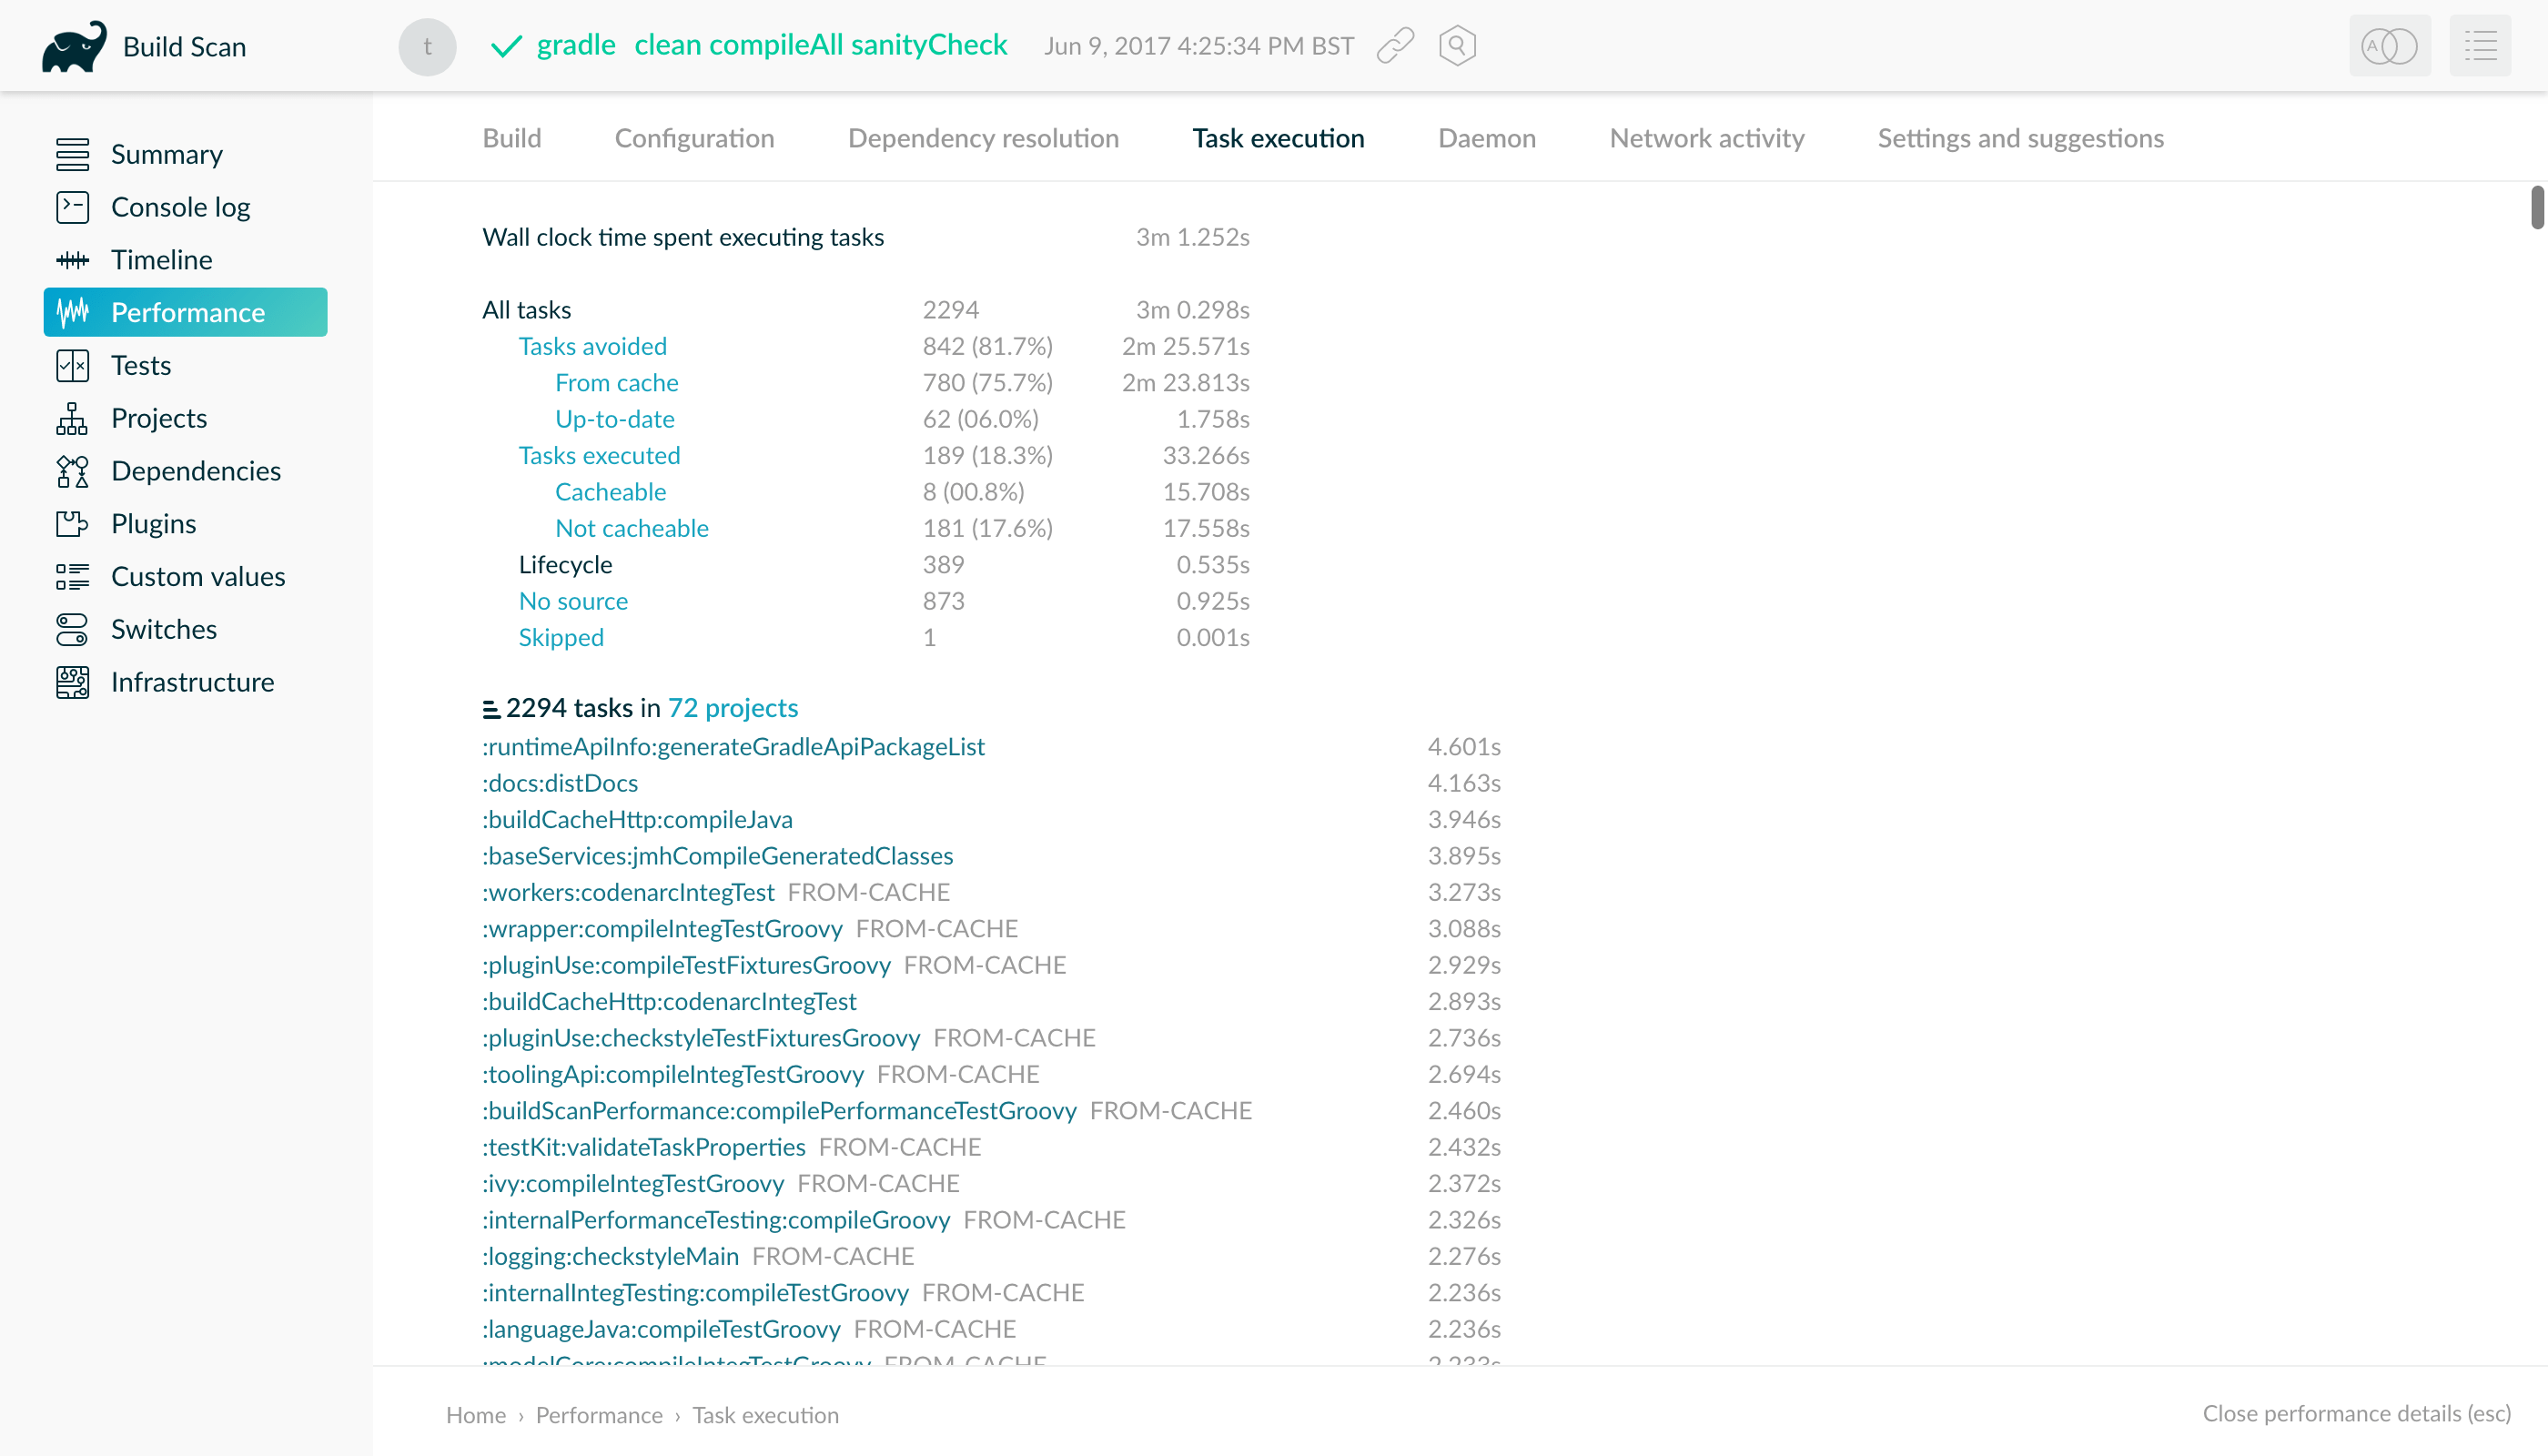Image resolution: width=2548 pixels, height=1456 pixels.
Task: Go to the Switches sidebar item
Action: coord(163,629)
